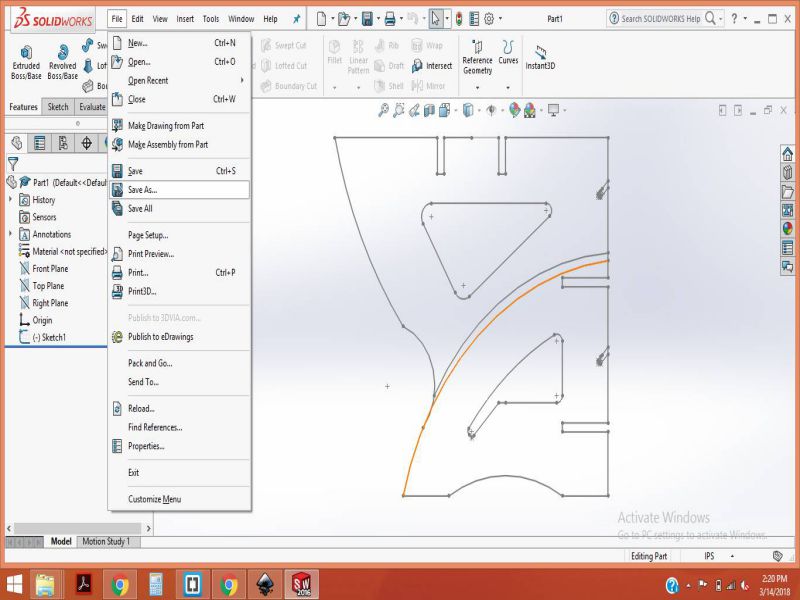Open the Save dropdown arrow in toolbar

tap(378, 19)
